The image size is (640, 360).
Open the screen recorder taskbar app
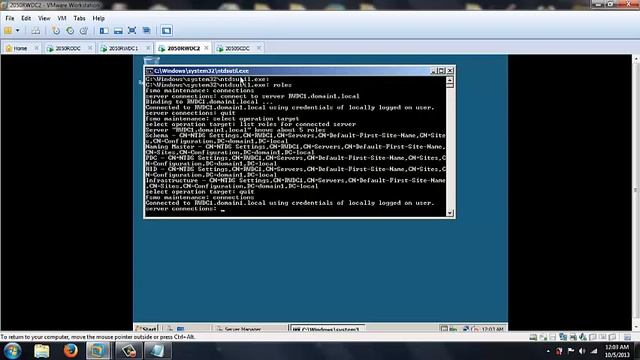click(x=128, y=351)
